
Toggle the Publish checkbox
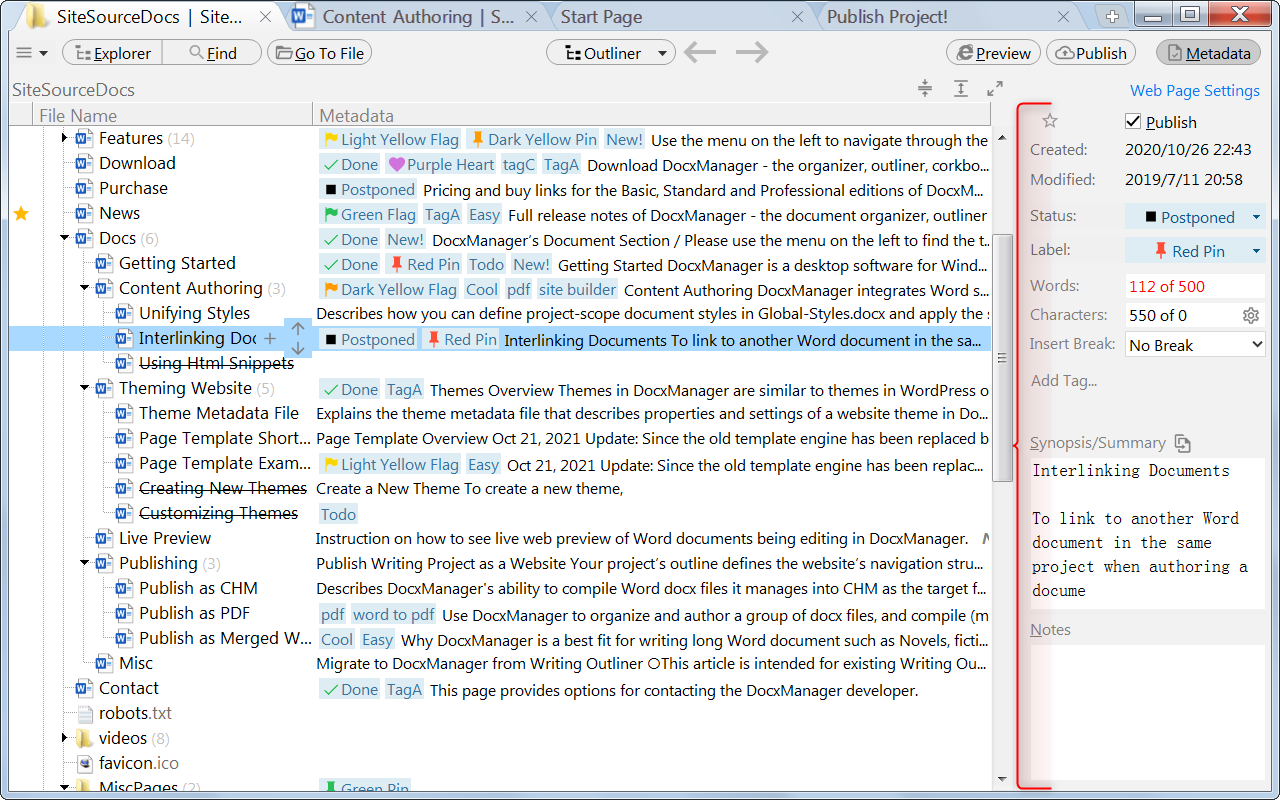[x=1133, y=122]
